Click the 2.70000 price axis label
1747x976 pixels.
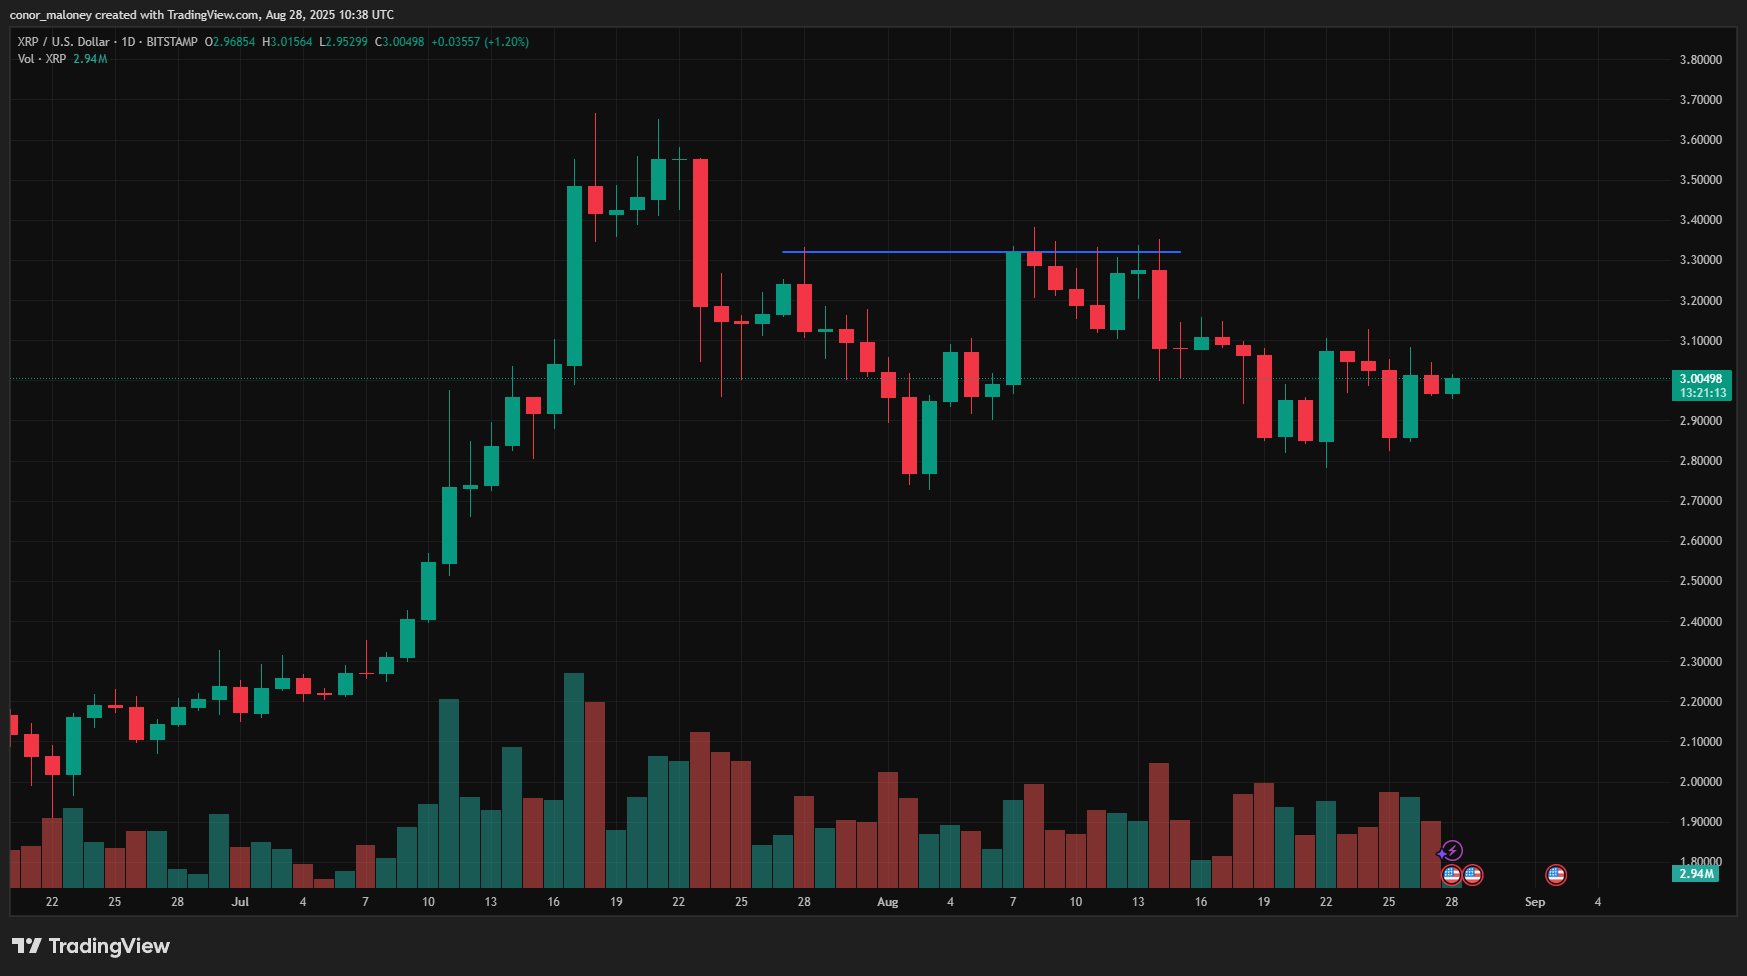1701,501
